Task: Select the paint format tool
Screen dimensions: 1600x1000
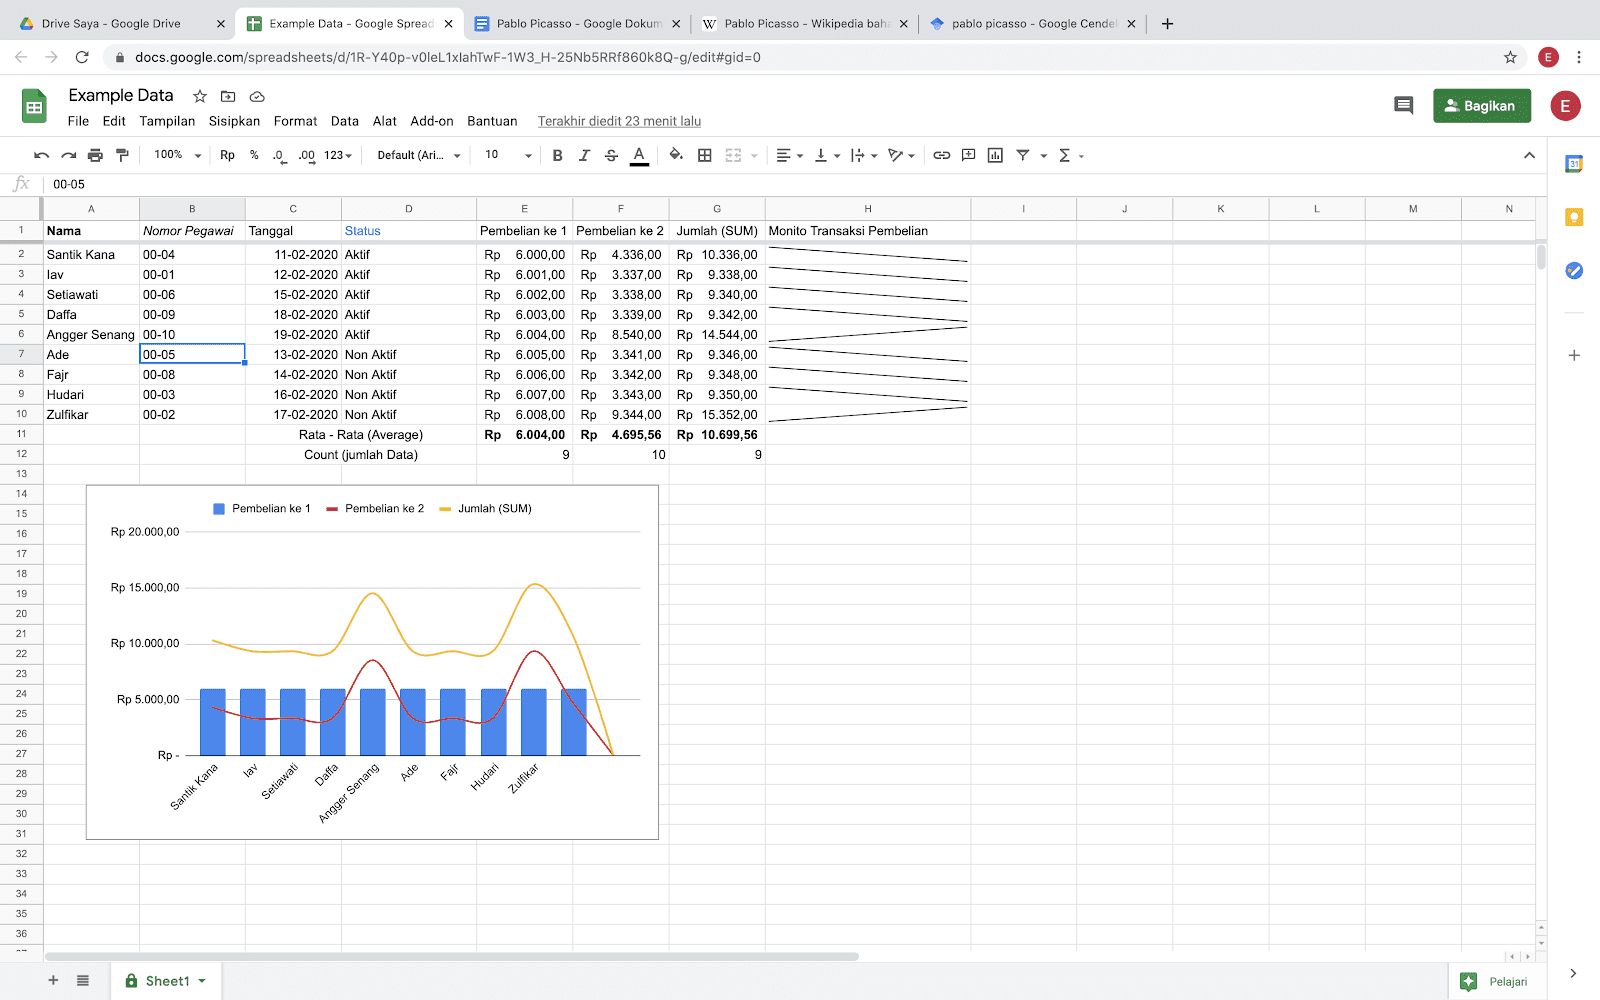Action: coord(122,155)
